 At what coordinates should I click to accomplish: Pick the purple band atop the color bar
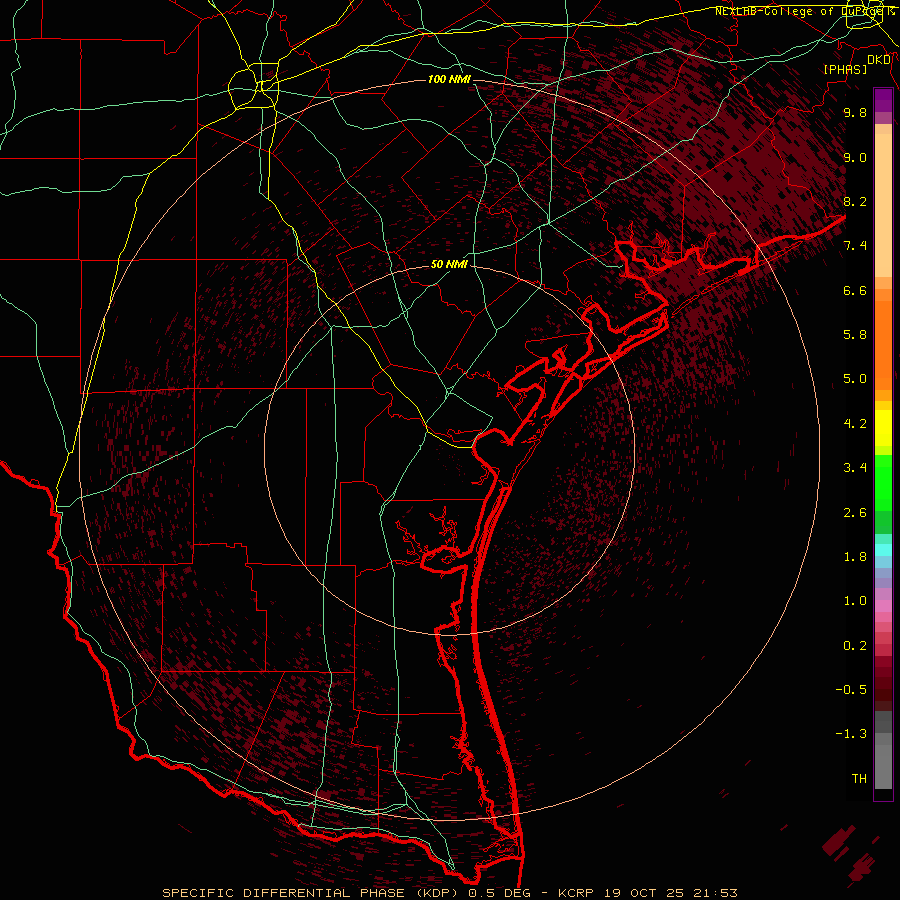(x=883, y=100)
